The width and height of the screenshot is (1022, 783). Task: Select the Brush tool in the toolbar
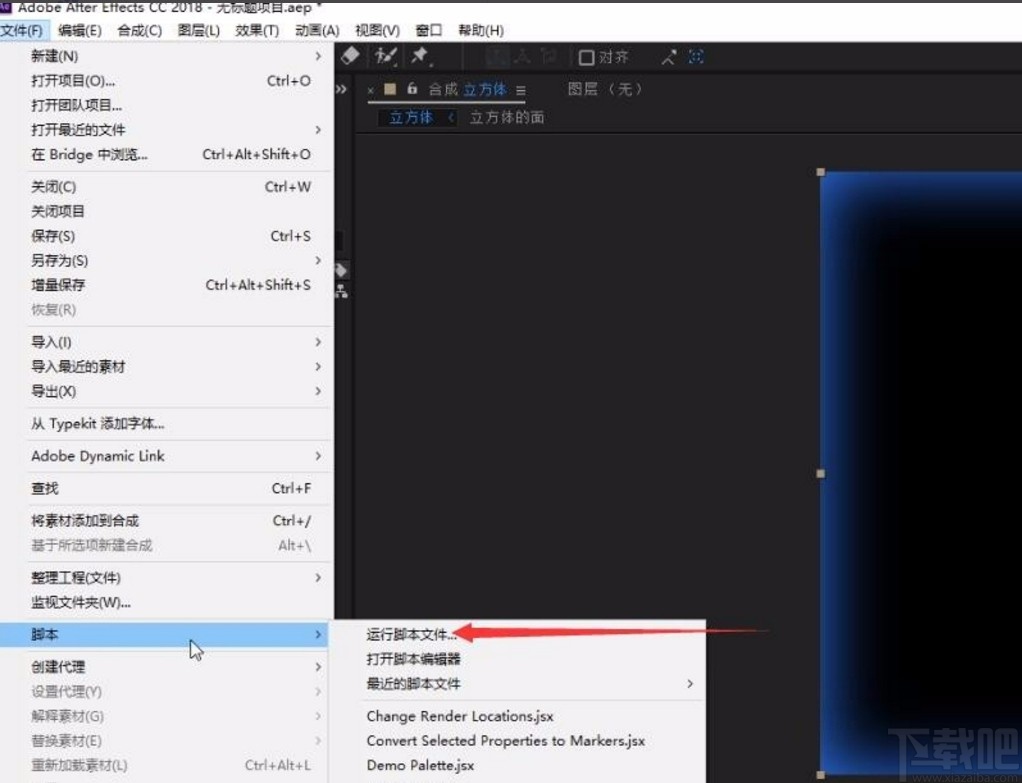click(x=383, y=56)
